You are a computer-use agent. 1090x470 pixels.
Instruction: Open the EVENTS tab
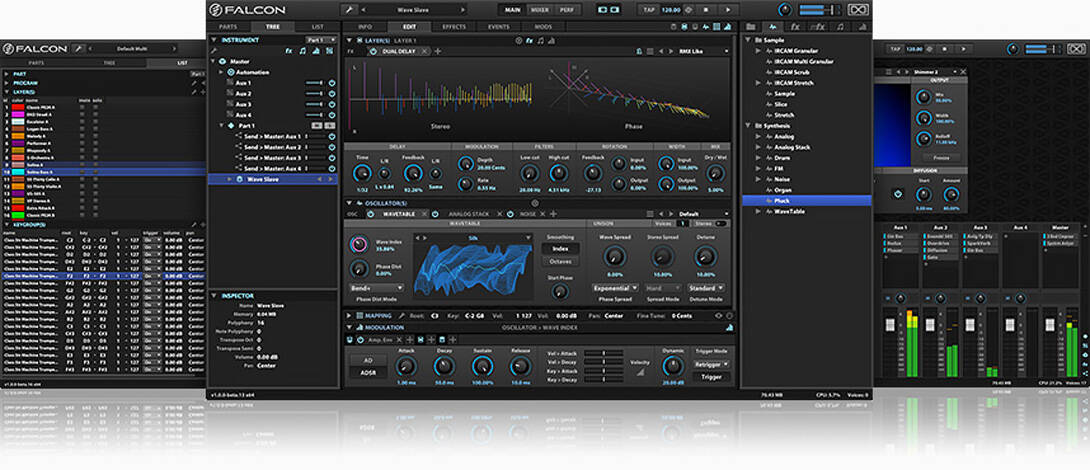click(x=498, y=26)
